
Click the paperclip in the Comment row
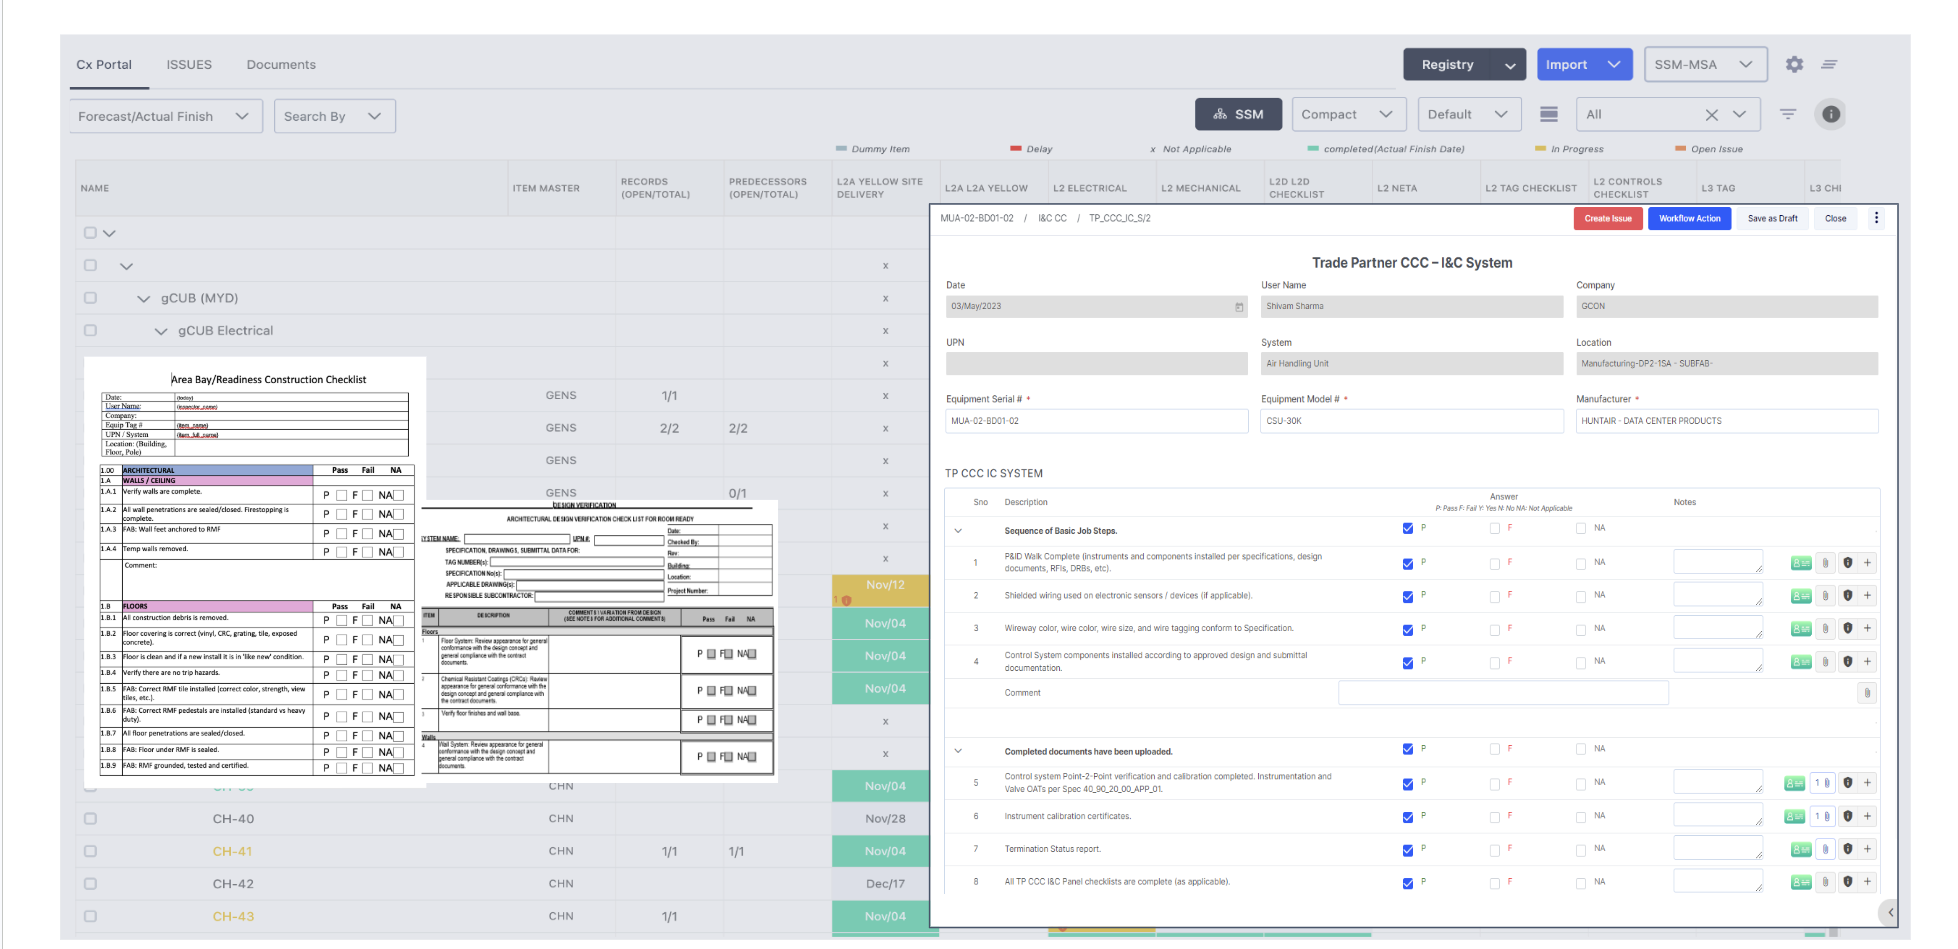(x=1866, y=692)
